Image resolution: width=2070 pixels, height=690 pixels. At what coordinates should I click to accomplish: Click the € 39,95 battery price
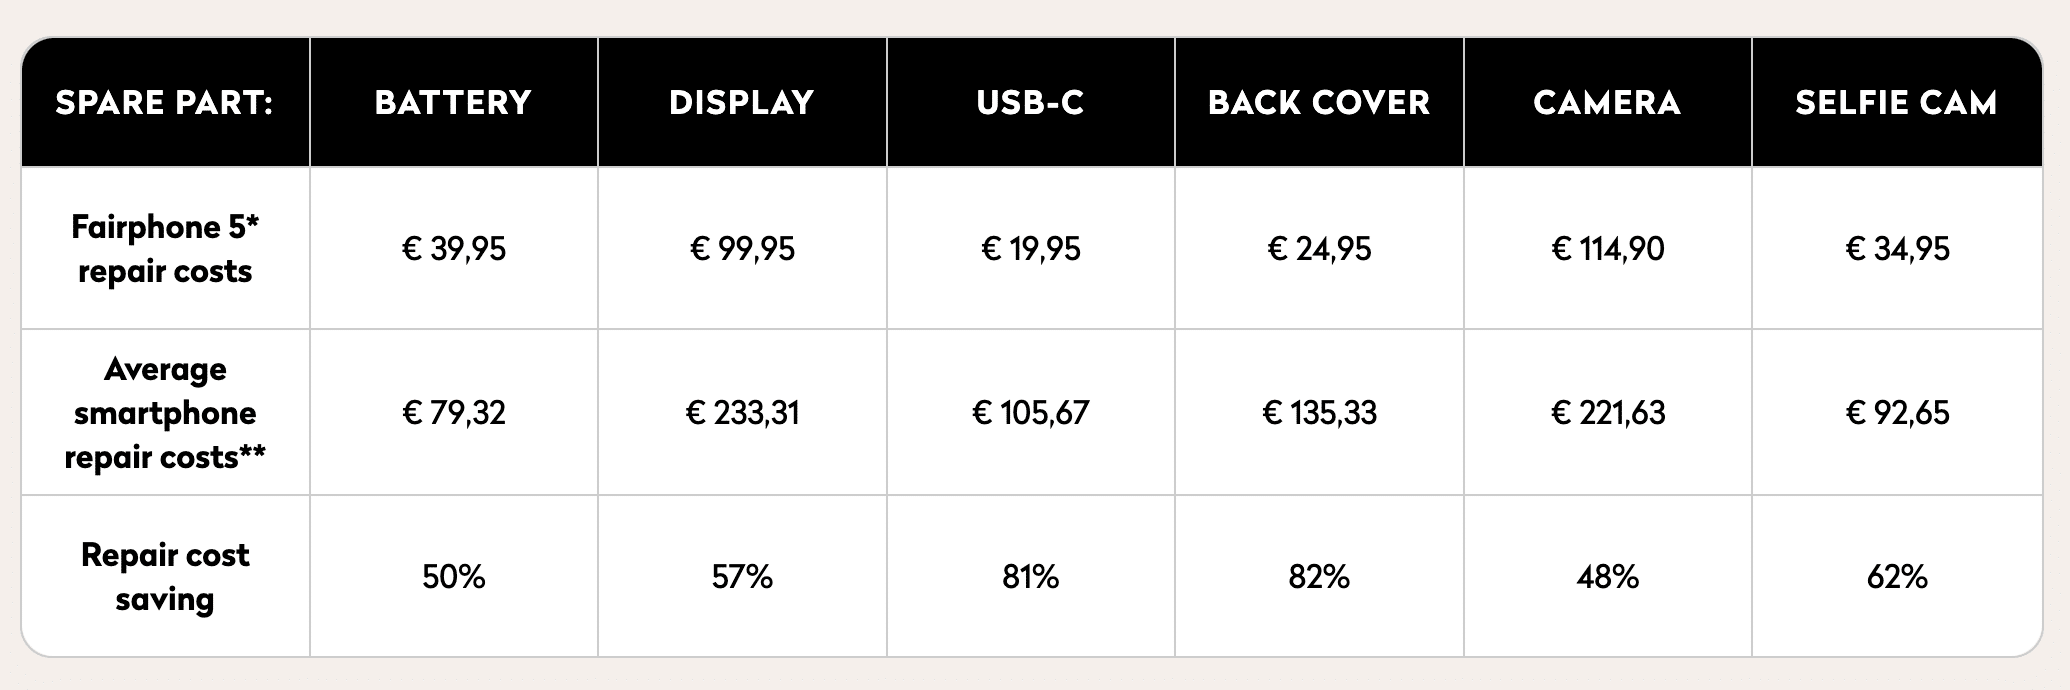(x=453, y=249)
